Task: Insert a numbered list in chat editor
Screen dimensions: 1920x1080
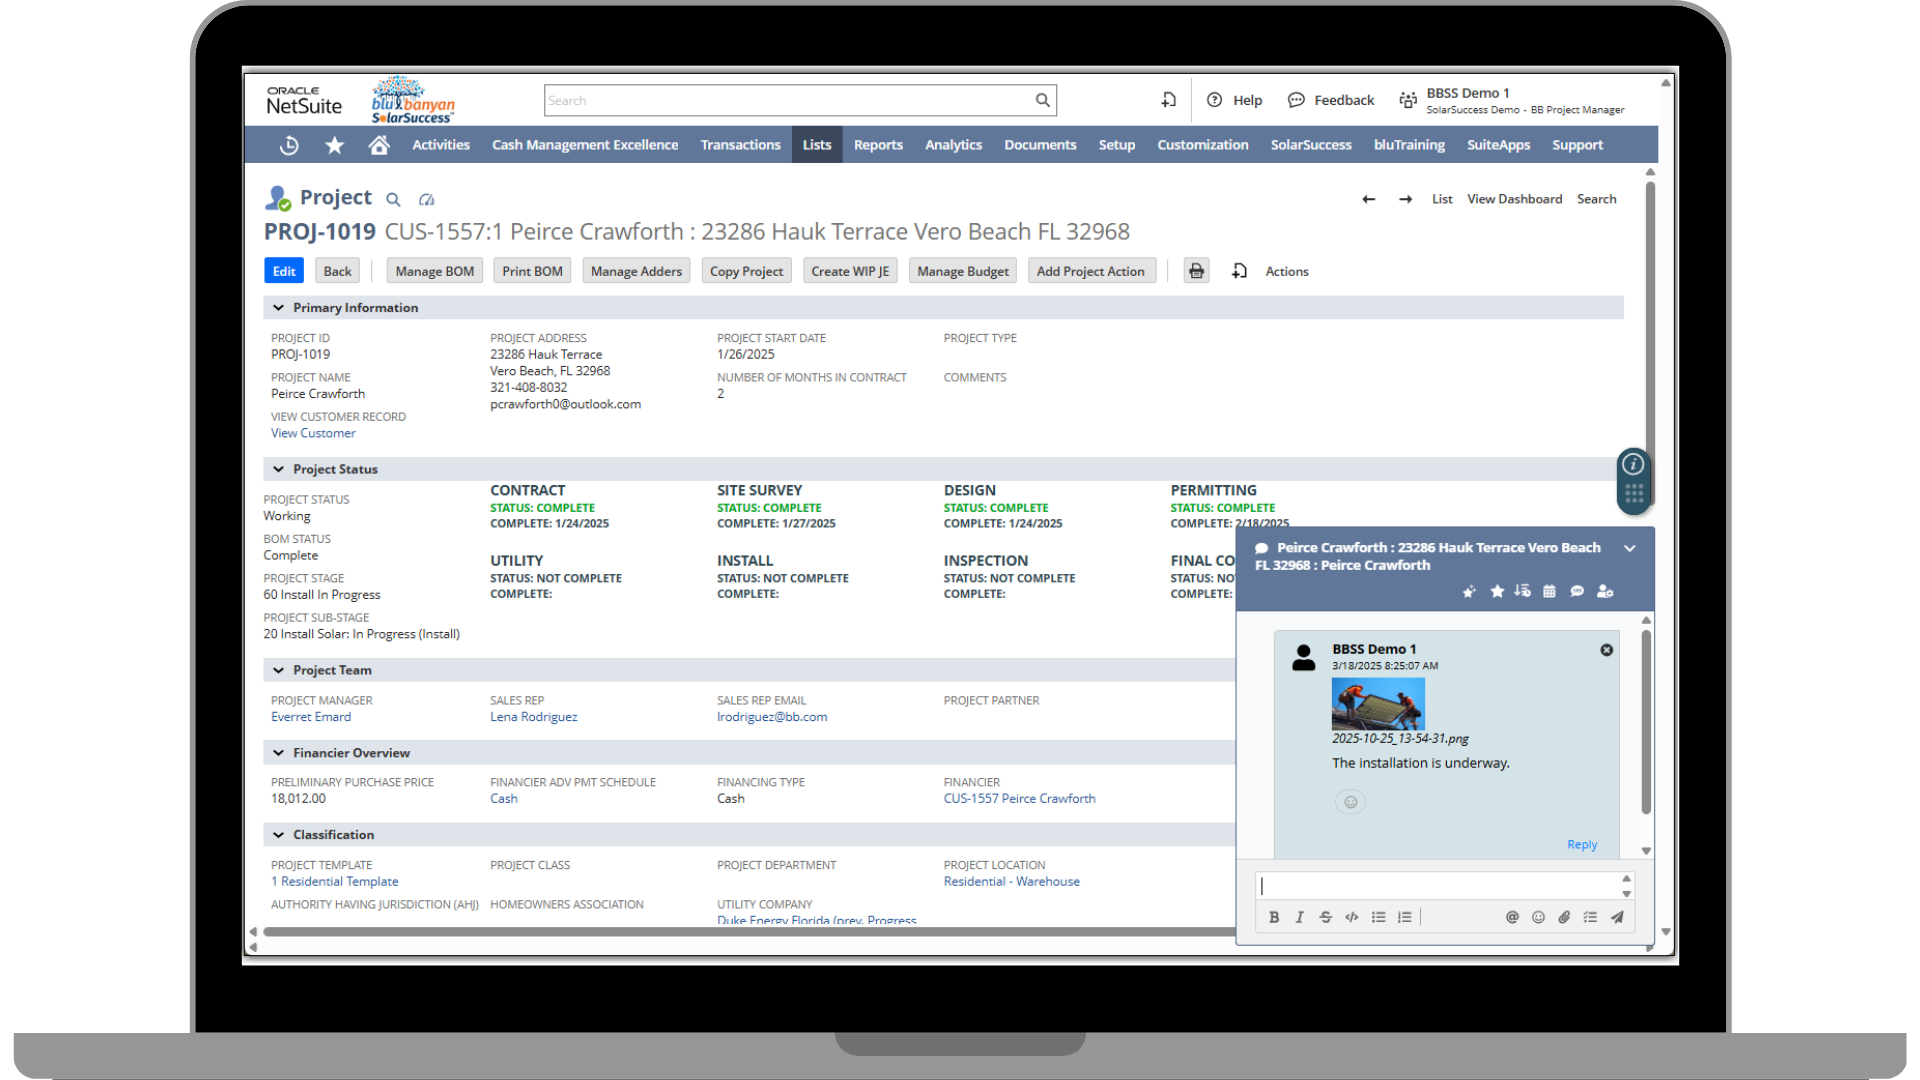Action: (1404, 917)
